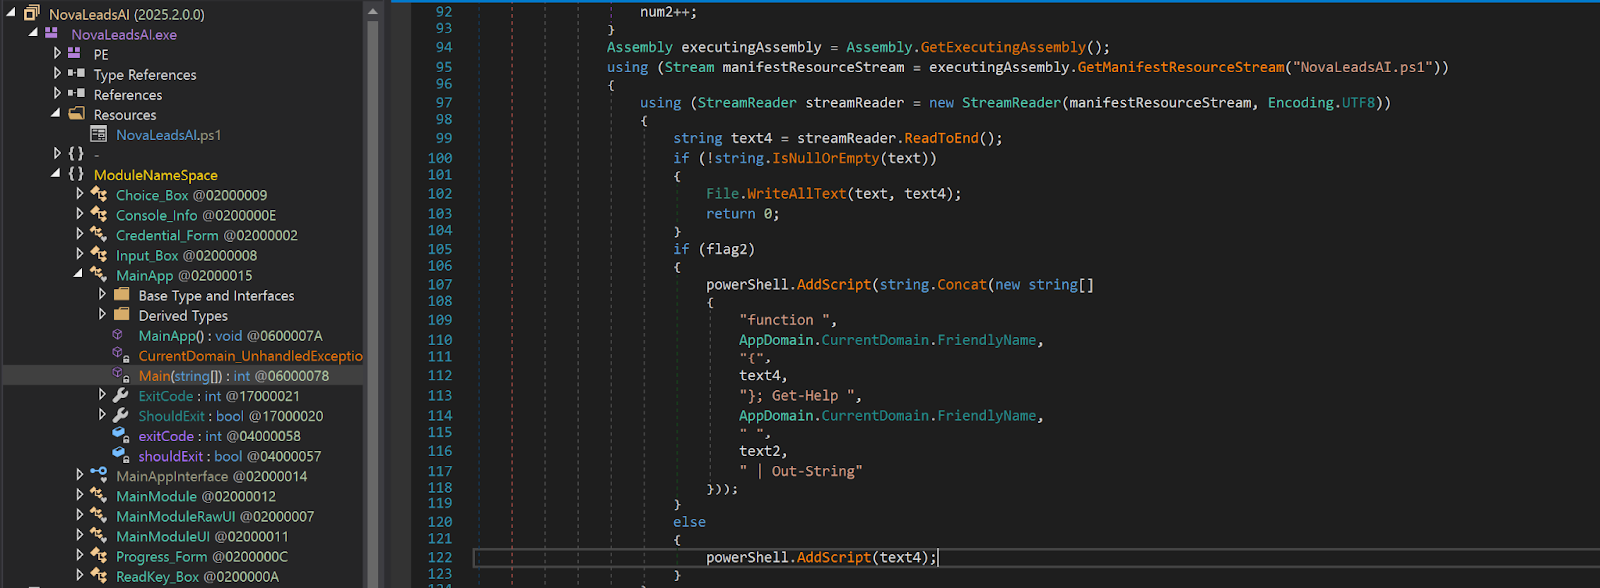1600x588 pixels.
Task: Click the assembly tree vertical scrollbar thumb
Action: (x=373, y=305)
